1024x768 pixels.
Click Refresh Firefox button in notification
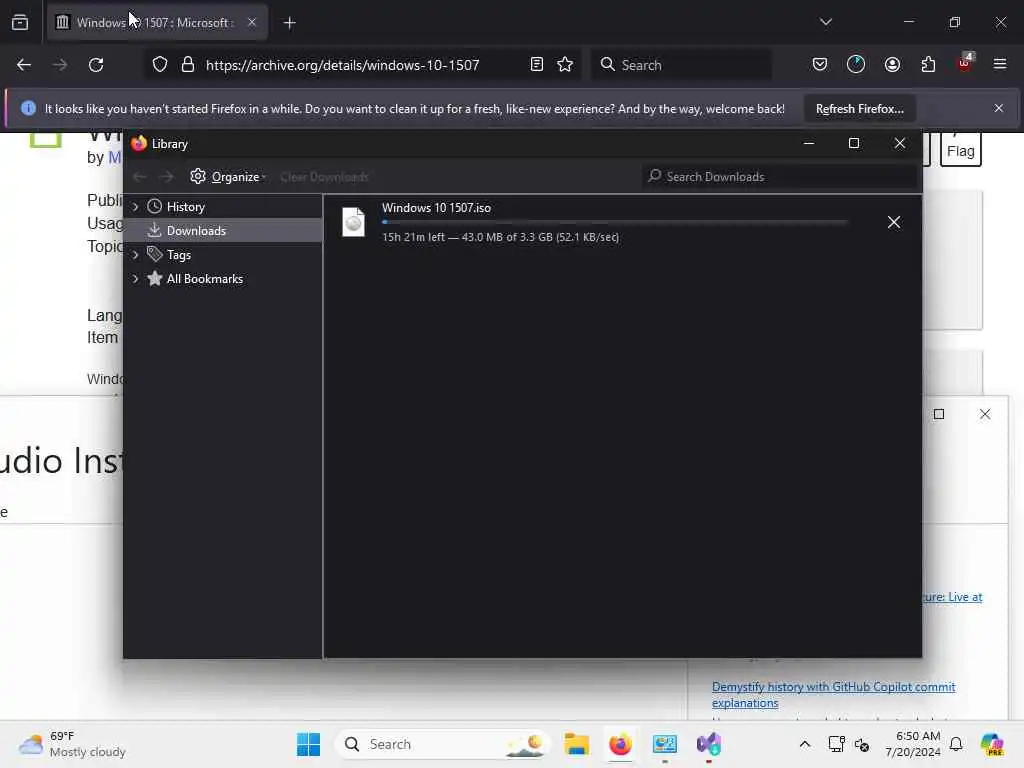[859, 108]
